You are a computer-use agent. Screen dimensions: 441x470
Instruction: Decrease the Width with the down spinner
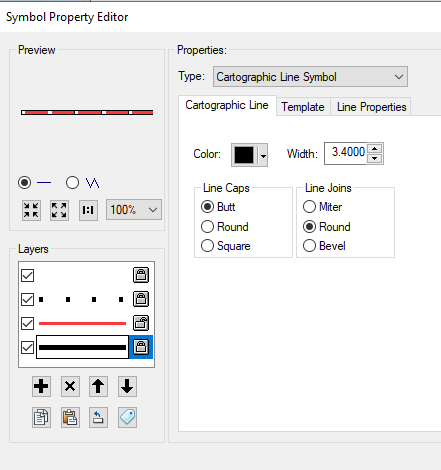(x=375, y=159)
